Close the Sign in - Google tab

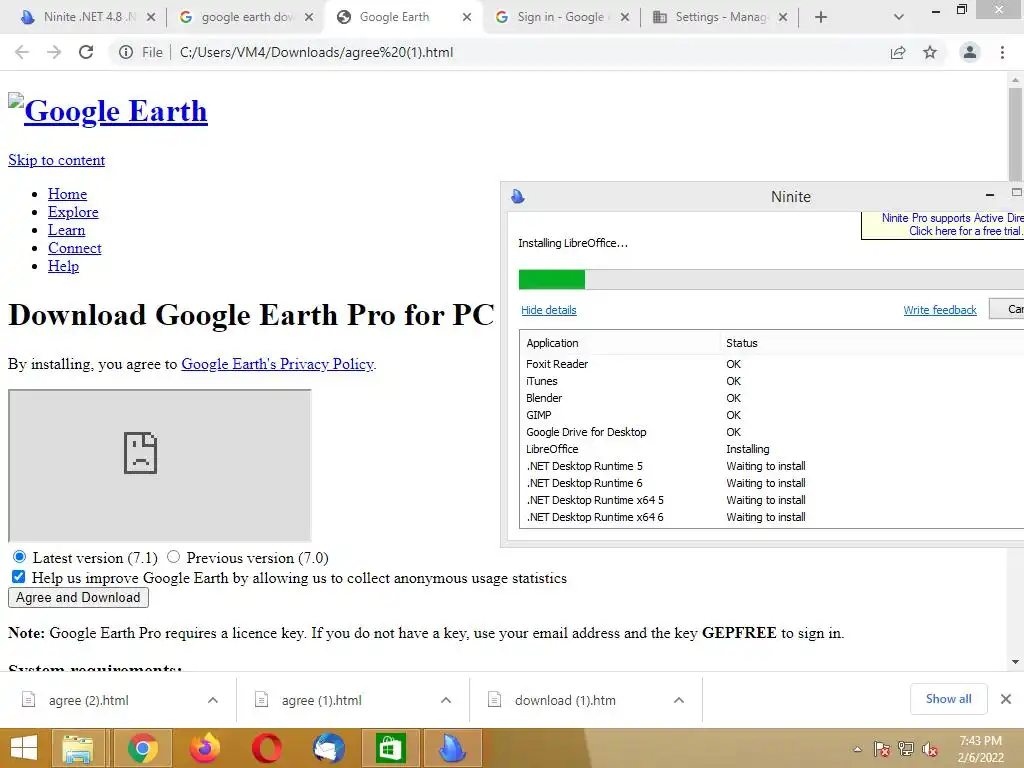tap(625, 17)
